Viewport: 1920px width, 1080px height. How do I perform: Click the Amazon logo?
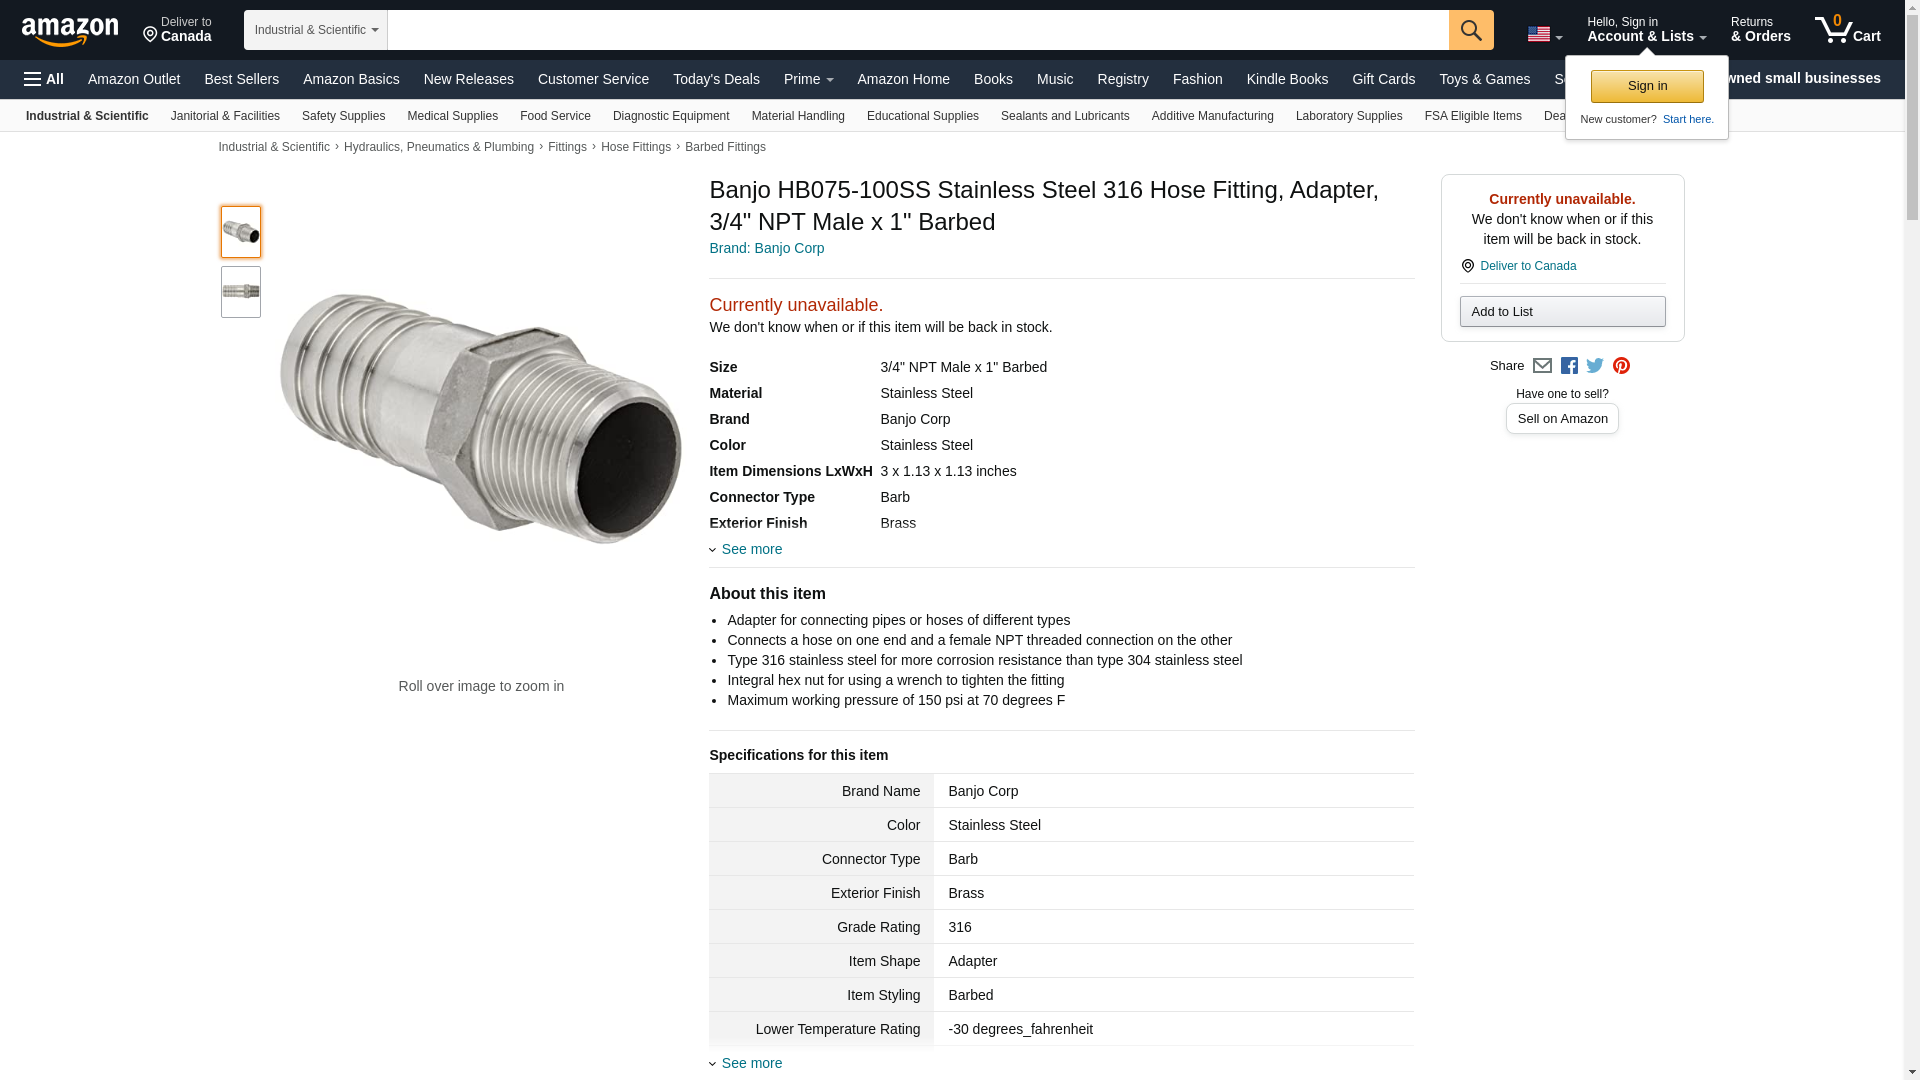coord(70,31)
